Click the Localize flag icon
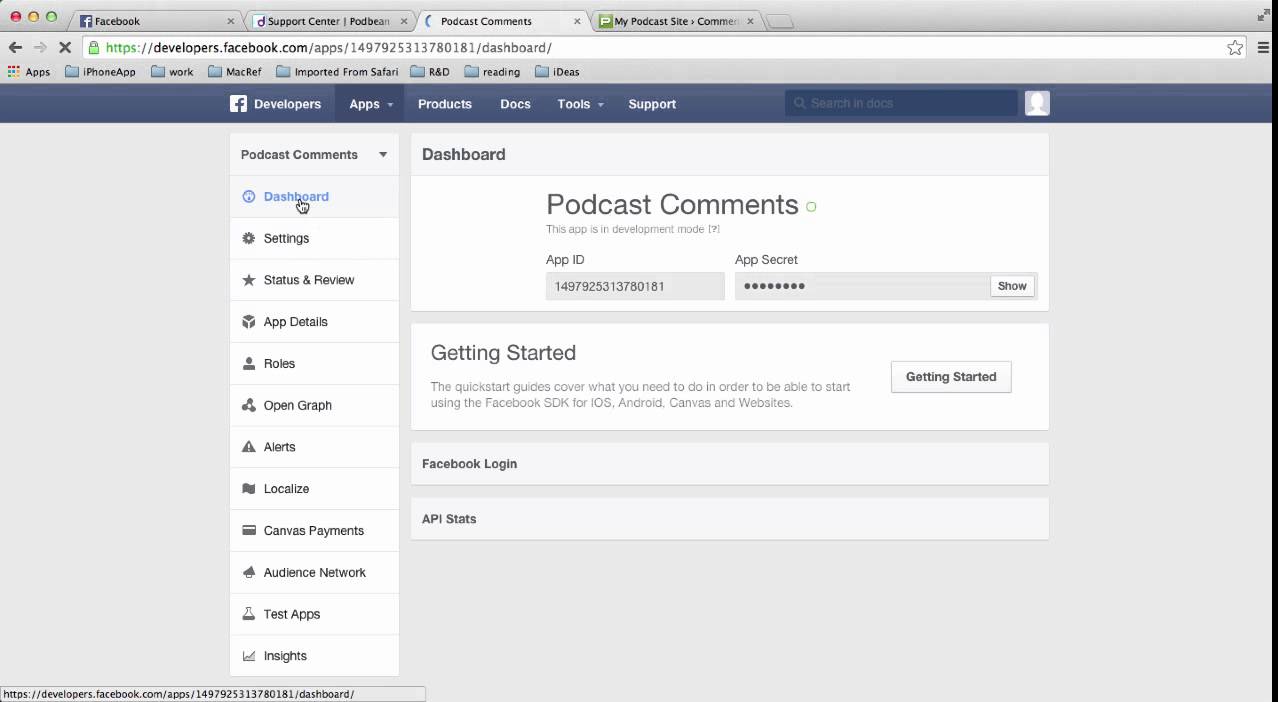1278x702 pixels. [249, 489]
